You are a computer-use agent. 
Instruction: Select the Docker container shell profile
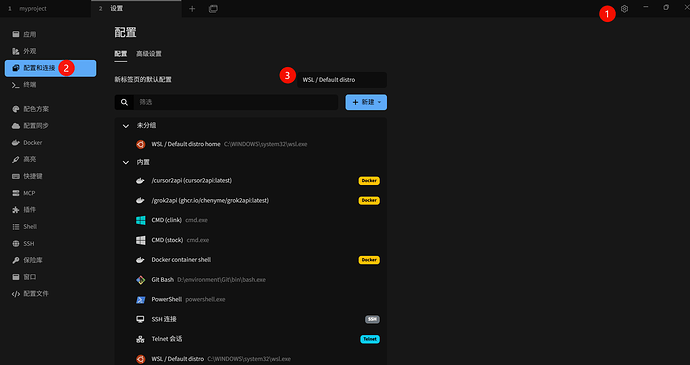coord(251,260)
